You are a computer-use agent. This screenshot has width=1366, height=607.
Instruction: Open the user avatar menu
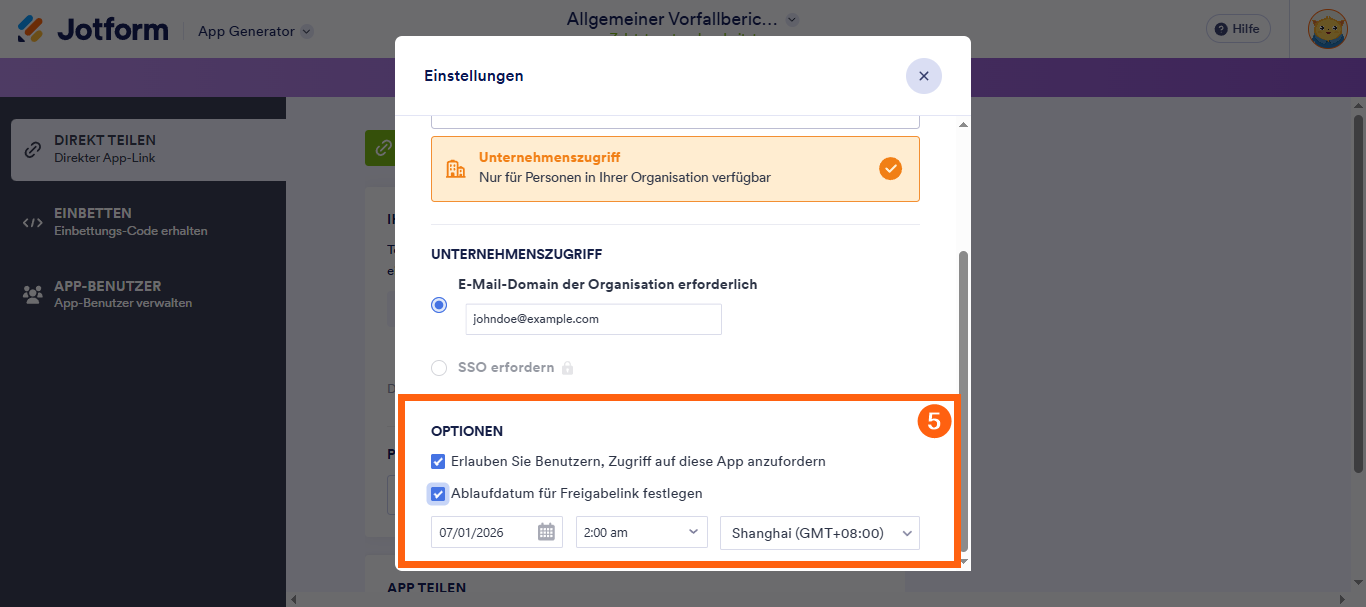click(x=1328, y=29)
